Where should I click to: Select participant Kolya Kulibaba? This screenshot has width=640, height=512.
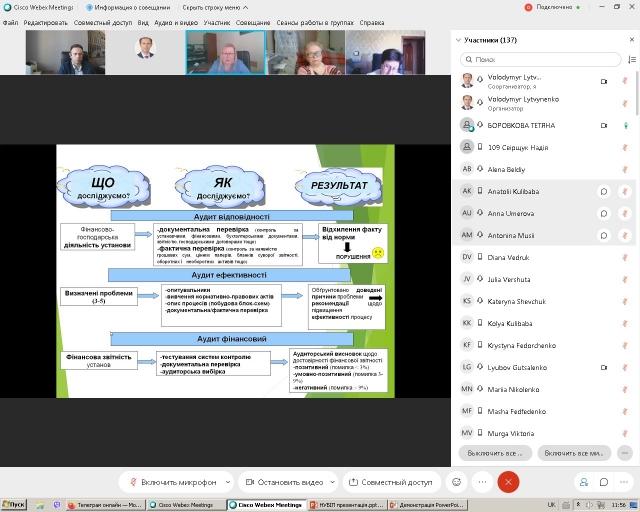544,323
